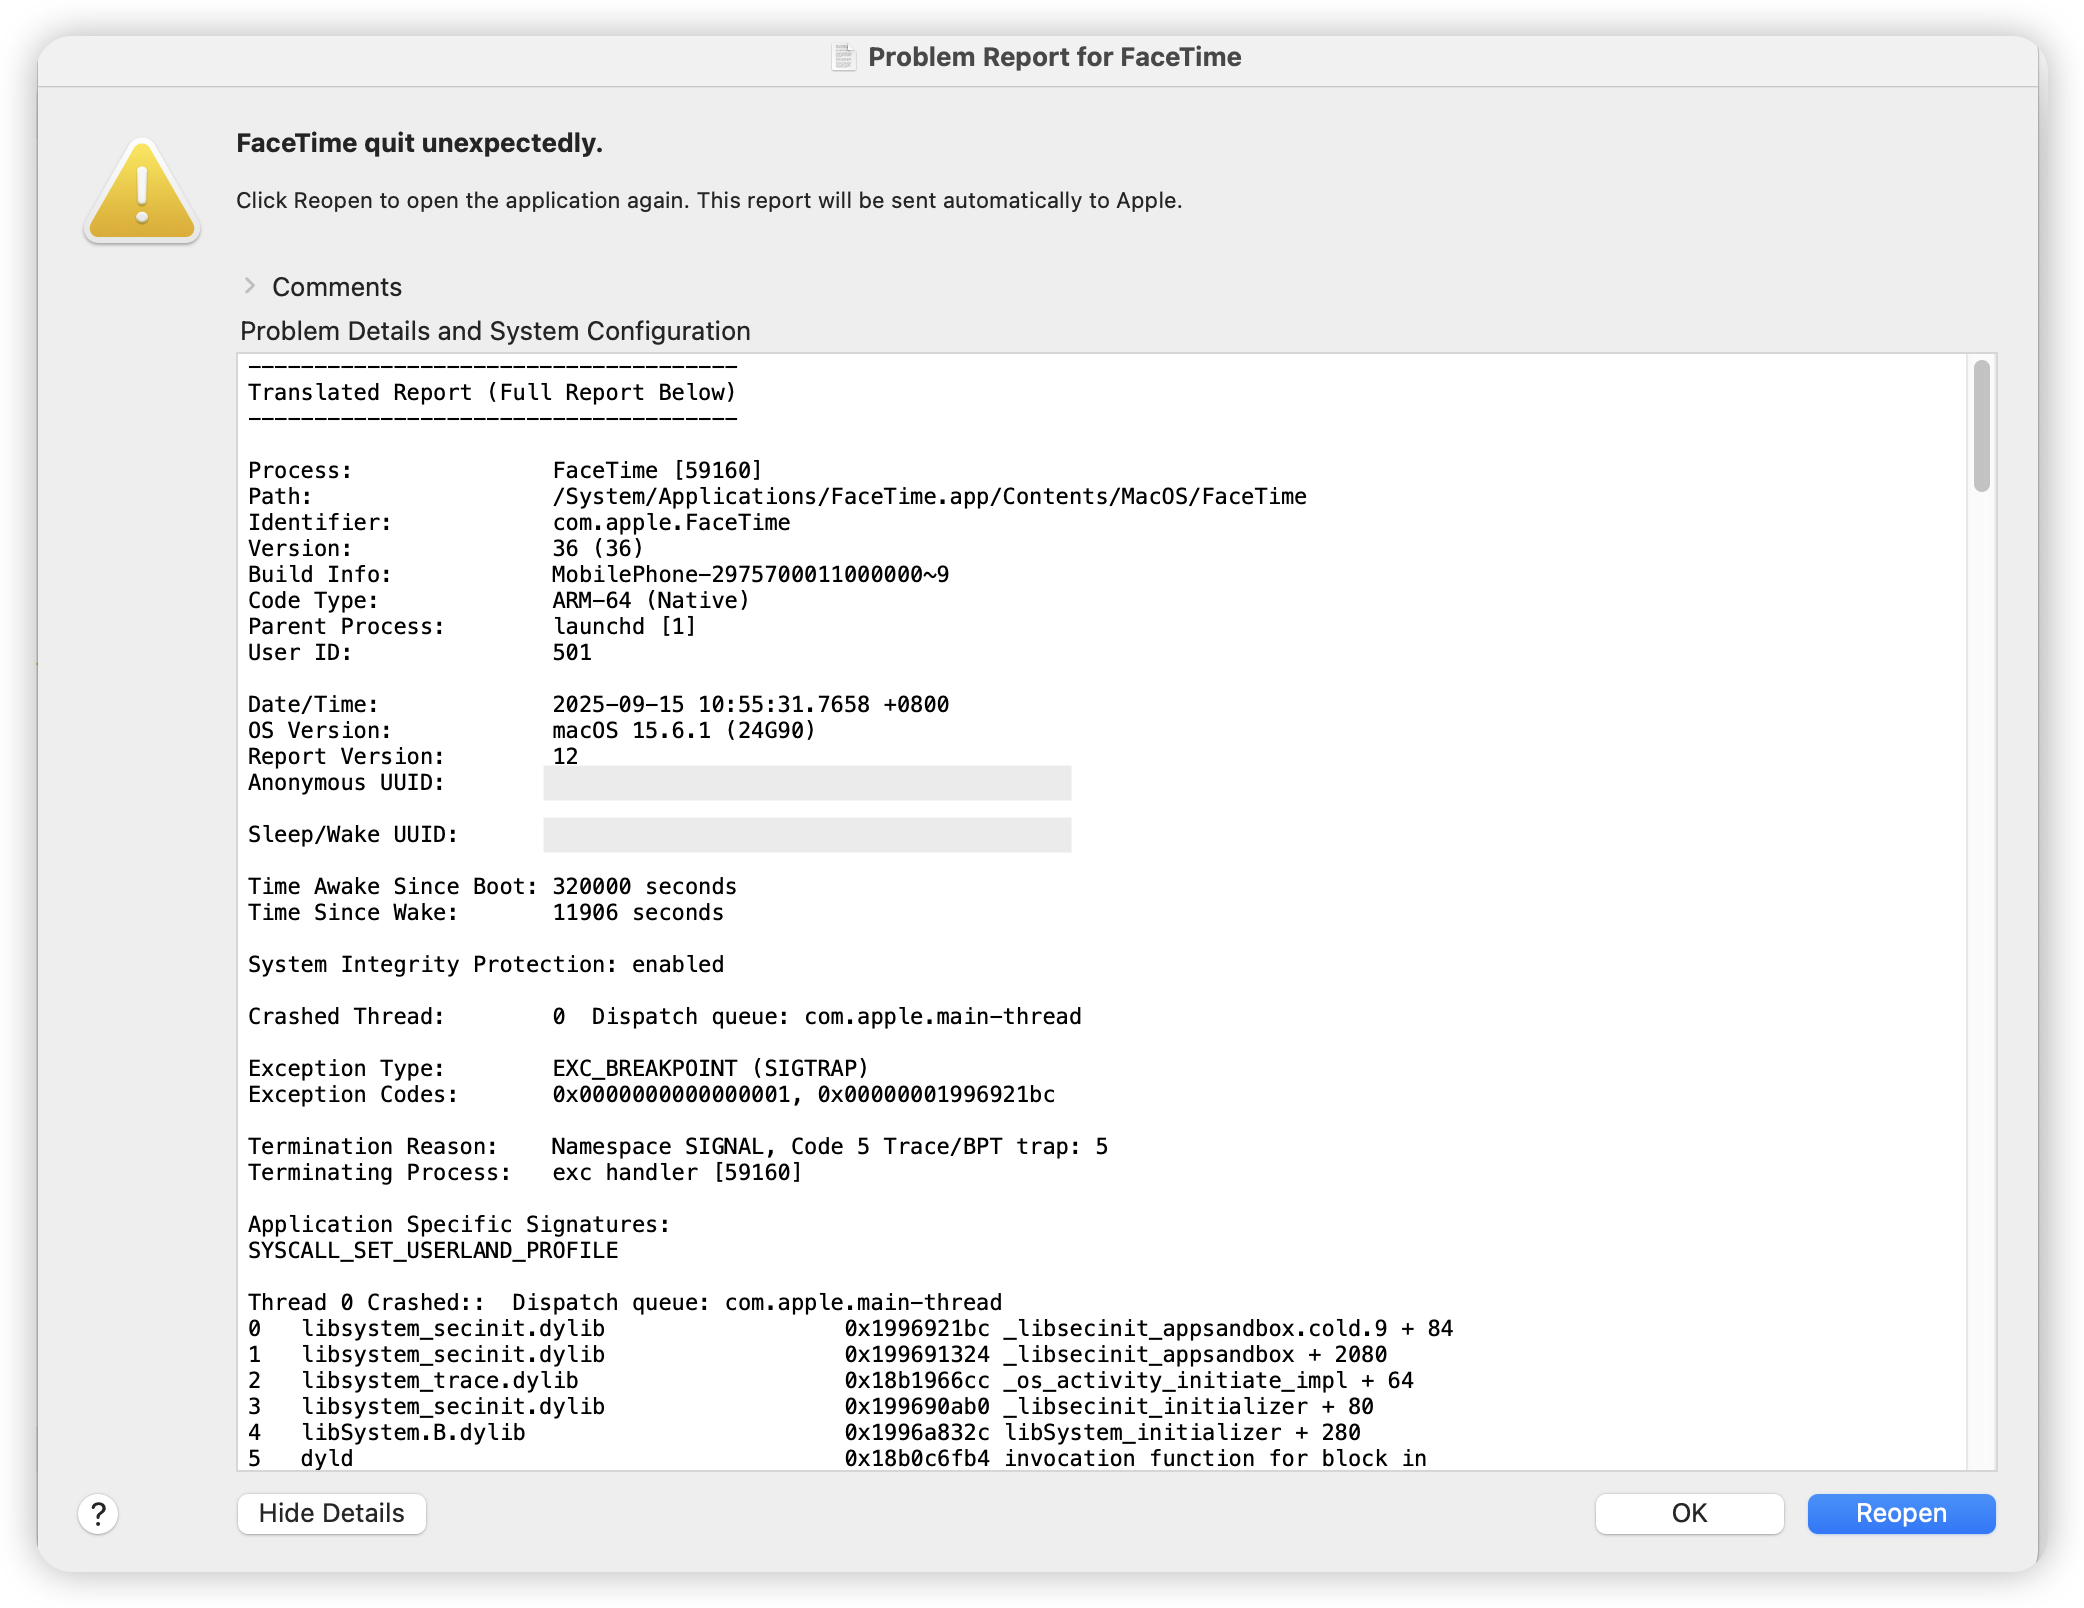
Task: Click the 'FaceTime quit unexpectedly.' heading
Action: coord(419,143)
